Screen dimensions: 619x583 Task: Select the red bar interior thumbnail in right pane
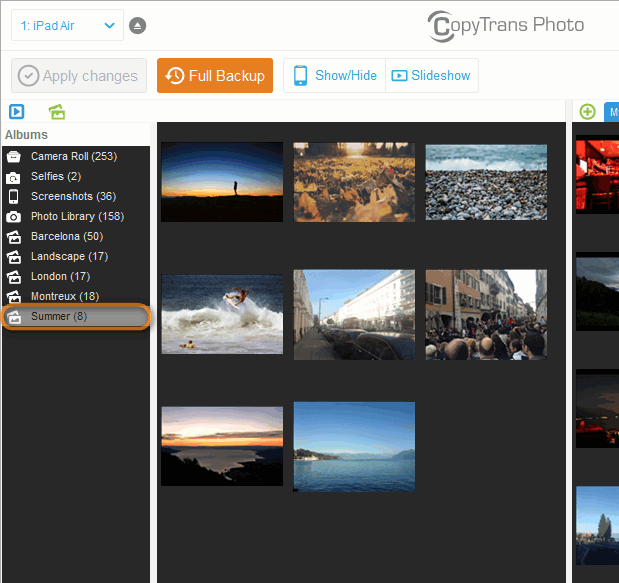pos(597,174)
